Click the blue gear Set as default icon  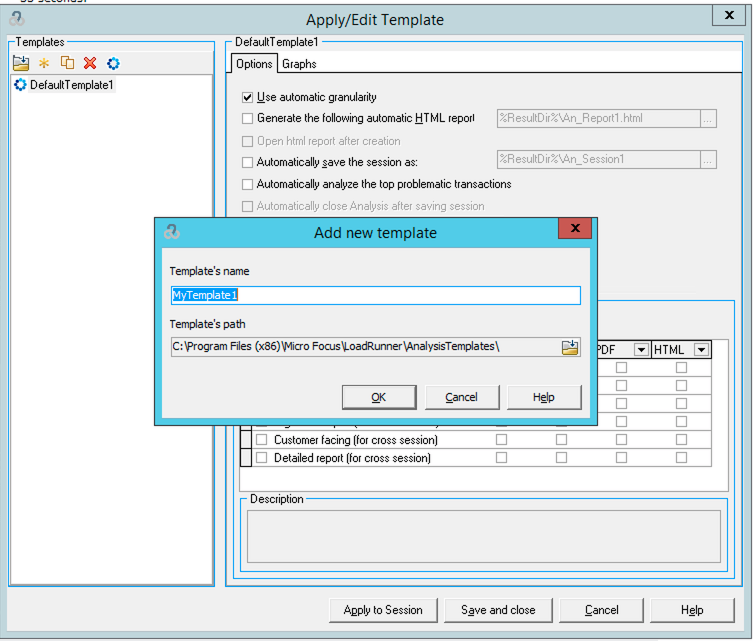[113, 63]
